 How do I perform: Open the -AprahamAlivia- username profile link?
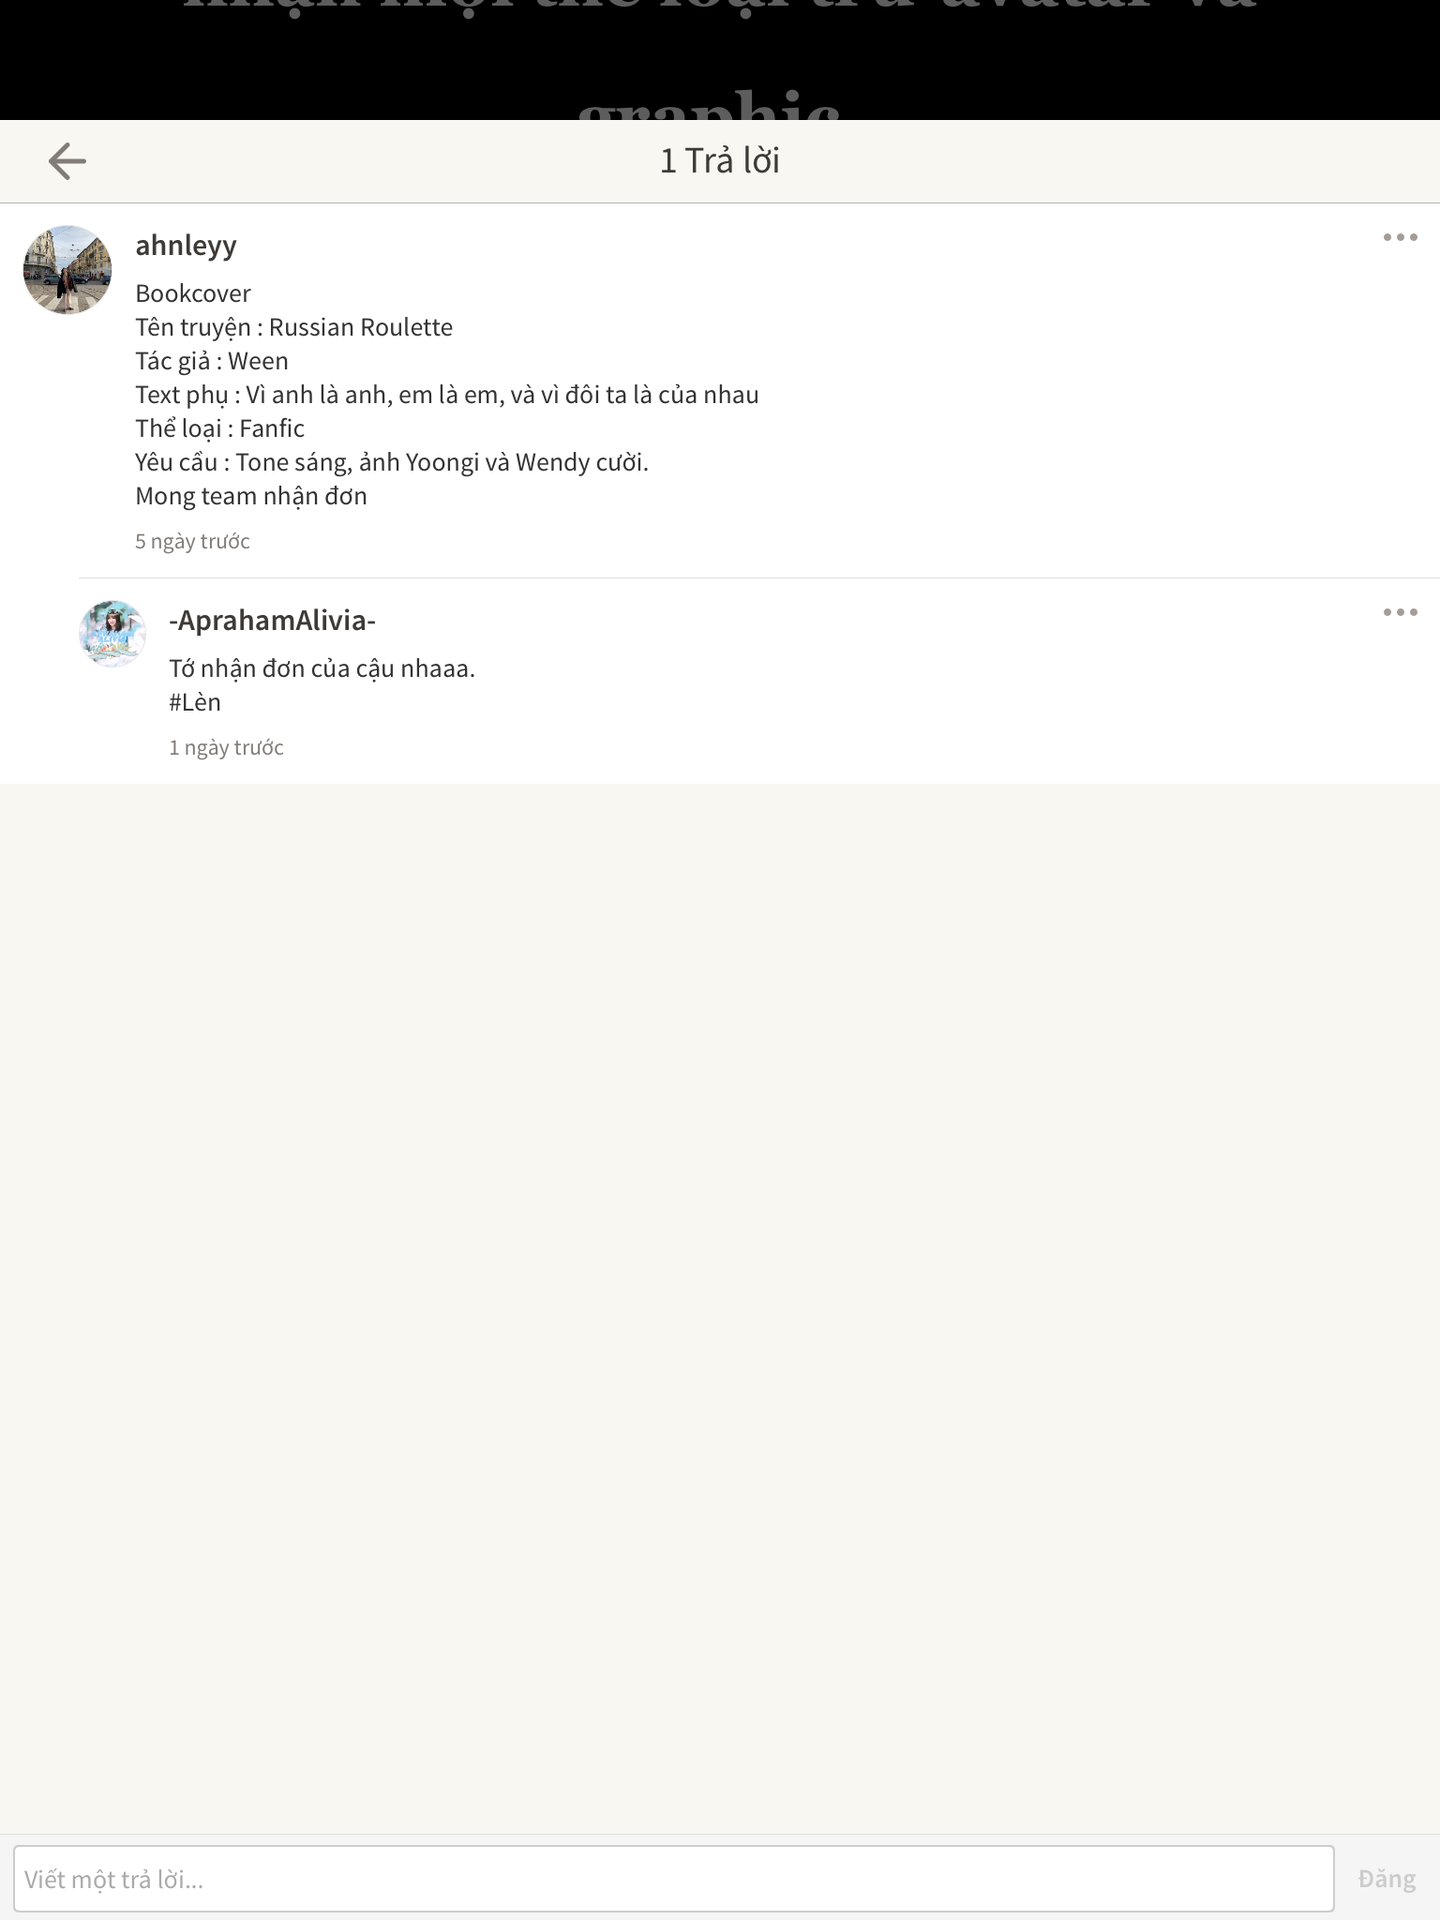pyautogui.click(x=272, y=620)
